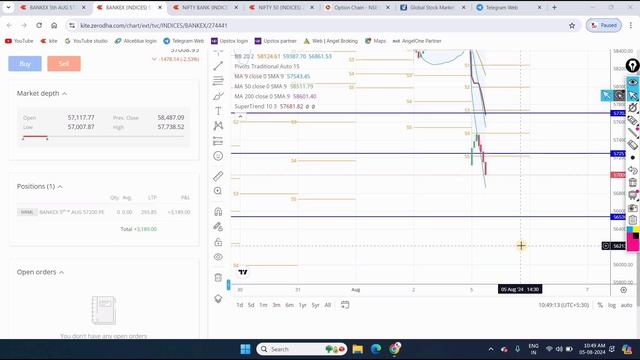The width and height of the screenshot is (640, 360).
Task: Open the Windows Start menu
Action: coord(245,349)
